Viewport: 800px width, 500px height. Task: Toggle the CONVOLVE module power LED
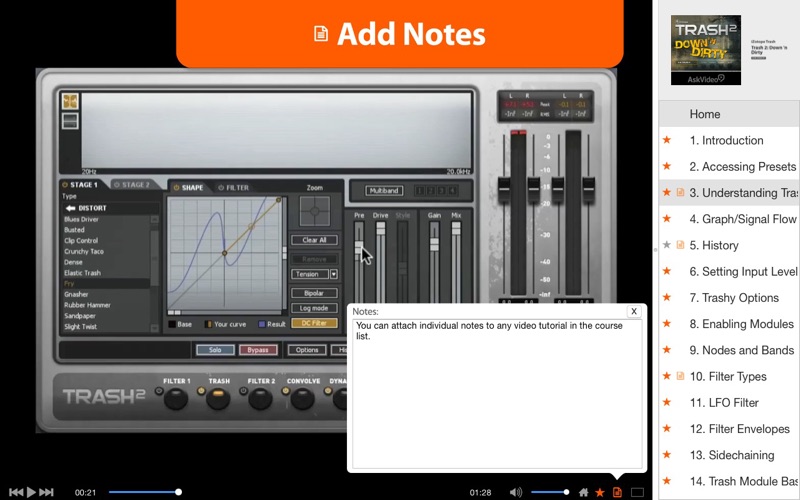point(285,391)
